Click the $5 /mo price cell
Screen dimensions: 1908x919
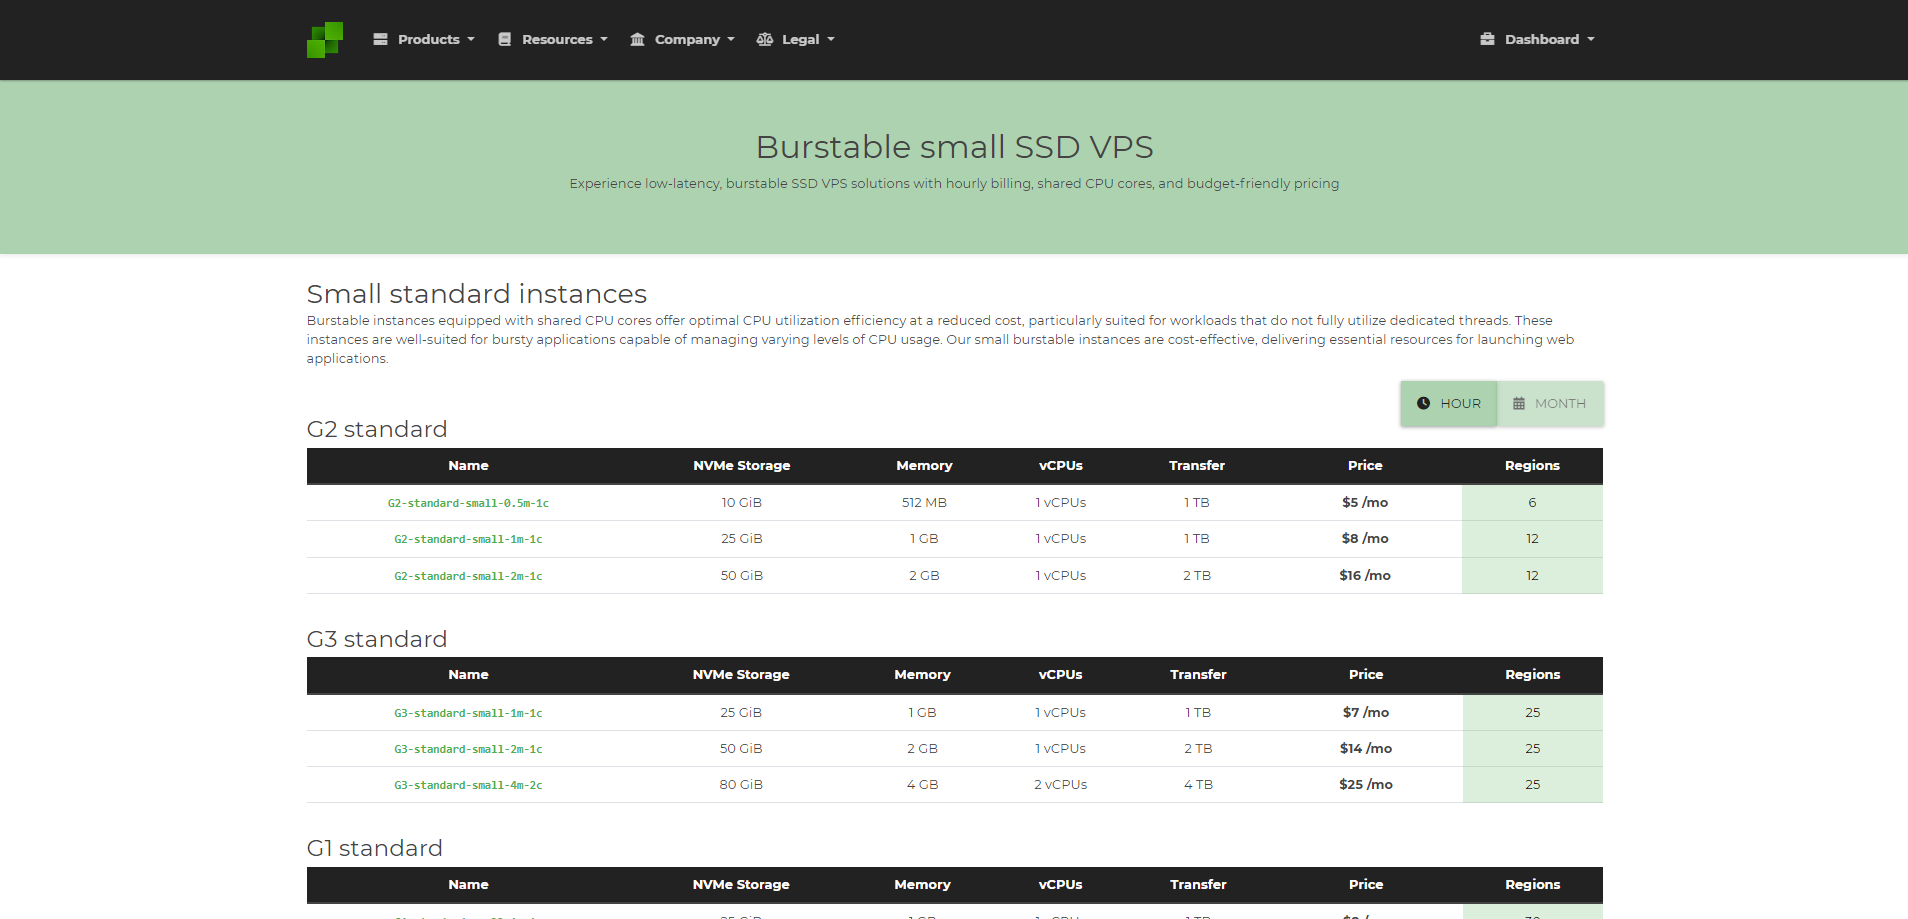pos(1365,502)
